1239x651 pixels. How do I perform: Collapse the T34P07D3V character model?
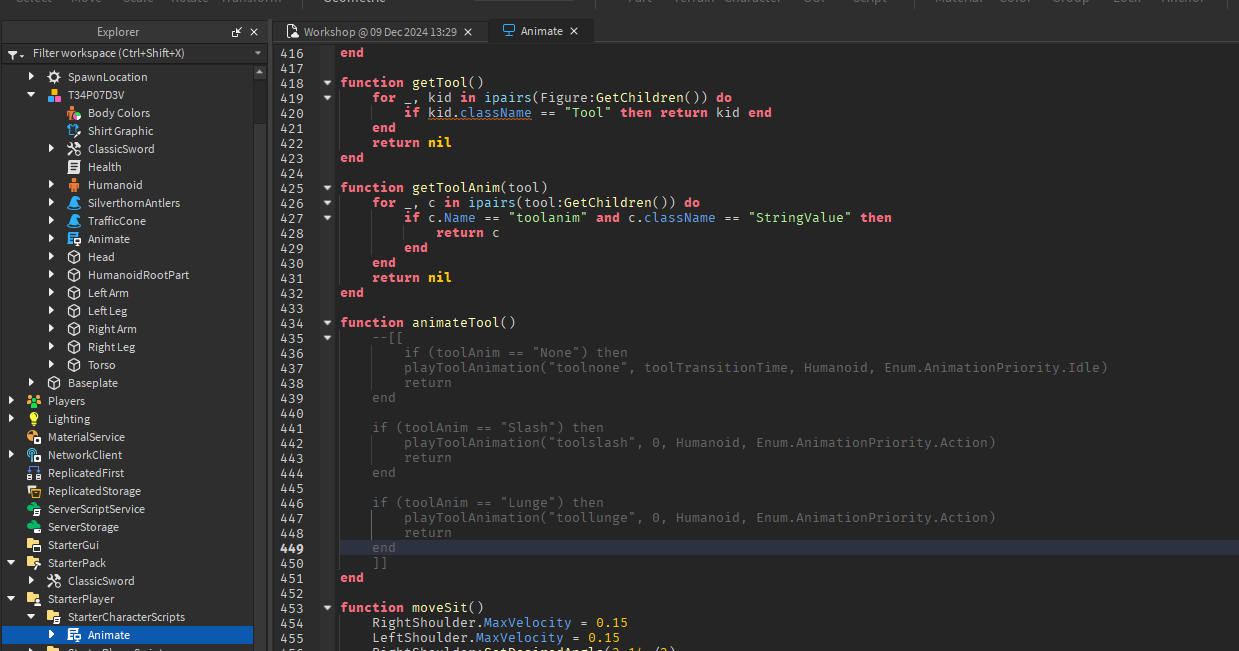[30, 94]
